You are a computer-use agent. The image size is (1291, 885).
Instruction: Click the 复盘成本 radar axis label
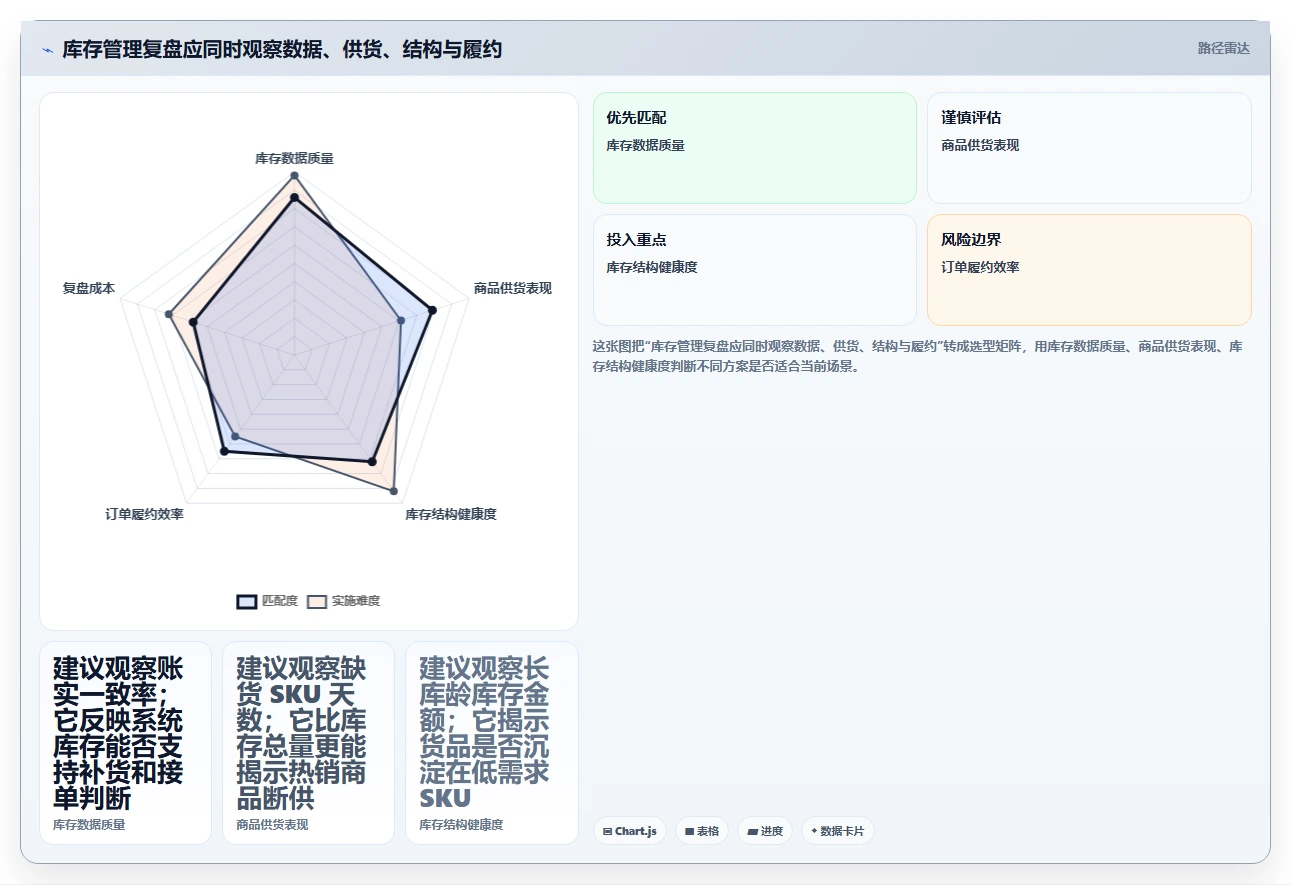(x=89, y=288)
